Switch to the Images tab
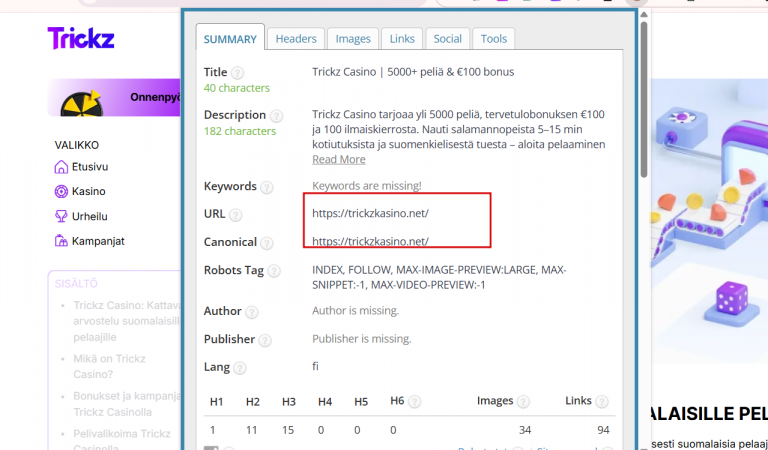This screenshot has height=450, width=768. 353,39
